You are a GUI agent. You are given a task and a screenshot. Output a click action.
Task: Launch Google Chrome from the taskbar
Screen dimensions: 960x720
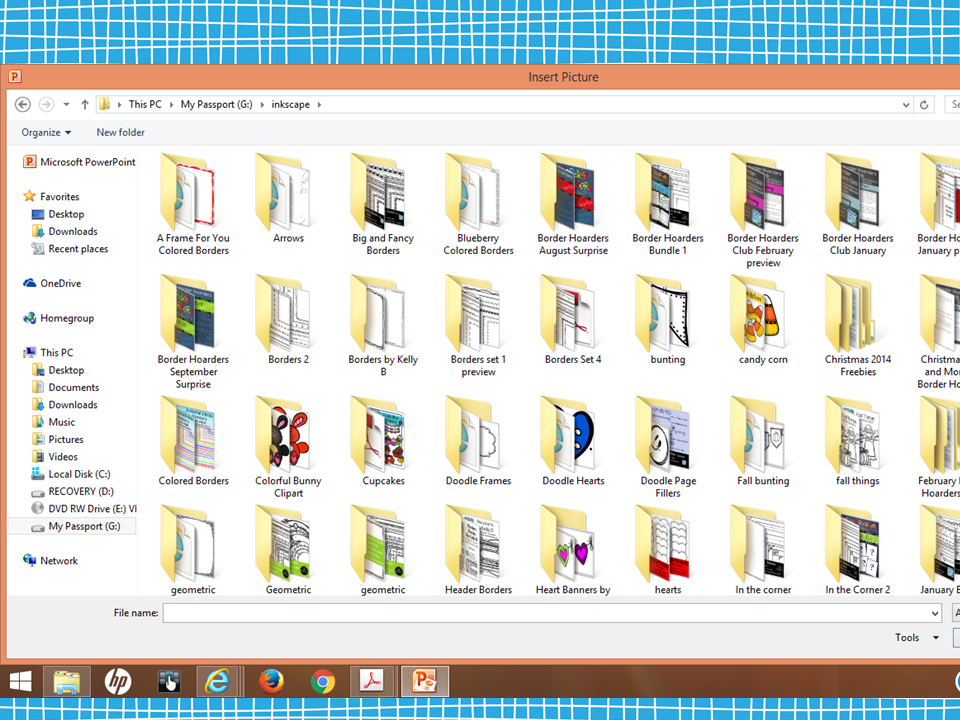tap(322, 681)
